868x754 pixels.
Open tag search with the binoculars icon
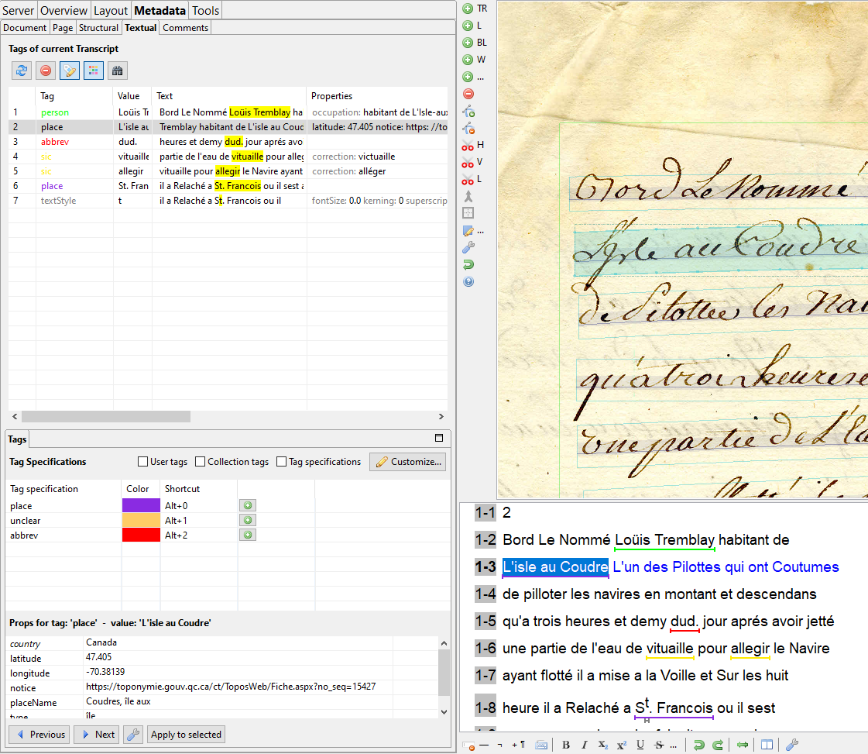tap(118, 70)
